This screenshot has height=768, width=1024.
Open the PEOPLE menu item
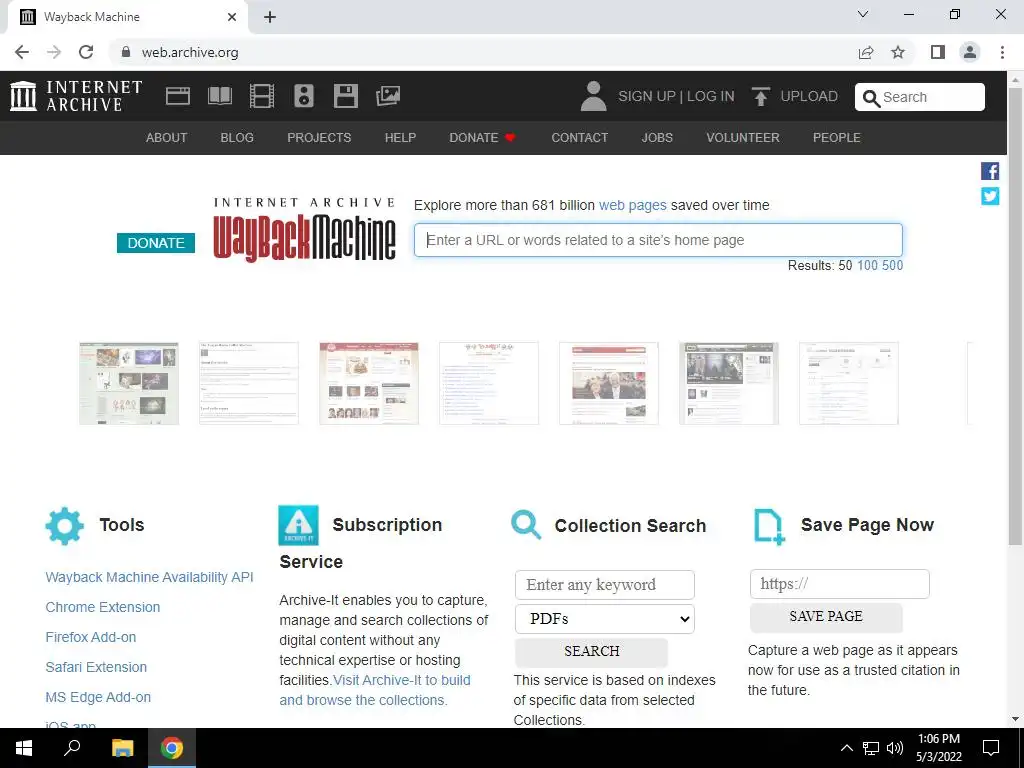point(837,138)
